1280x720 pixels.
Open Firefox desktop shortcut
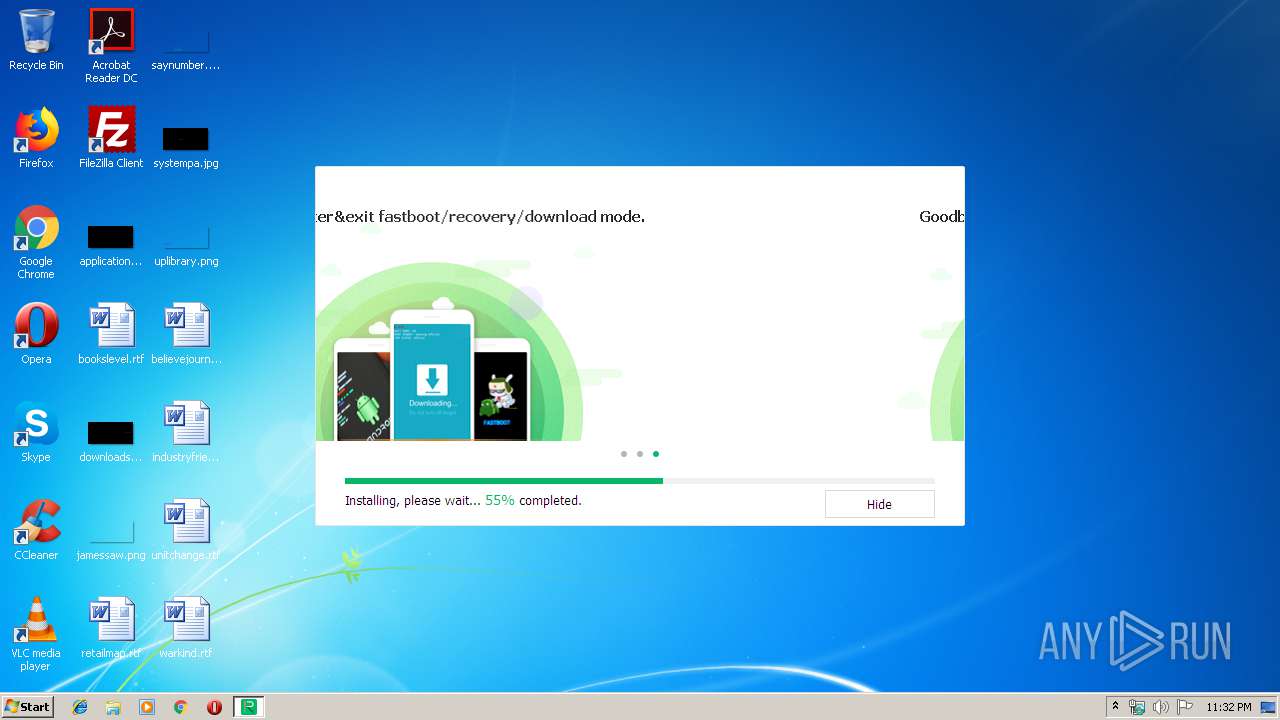point(36,138)
